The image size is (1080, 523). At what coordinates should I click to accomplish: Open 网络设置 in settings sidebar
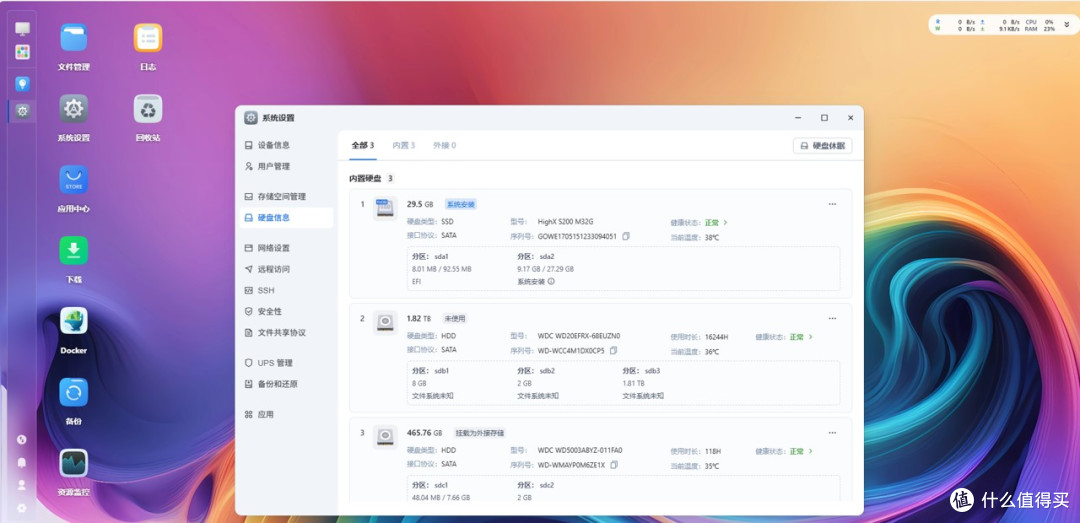click(x=286, y=248)
